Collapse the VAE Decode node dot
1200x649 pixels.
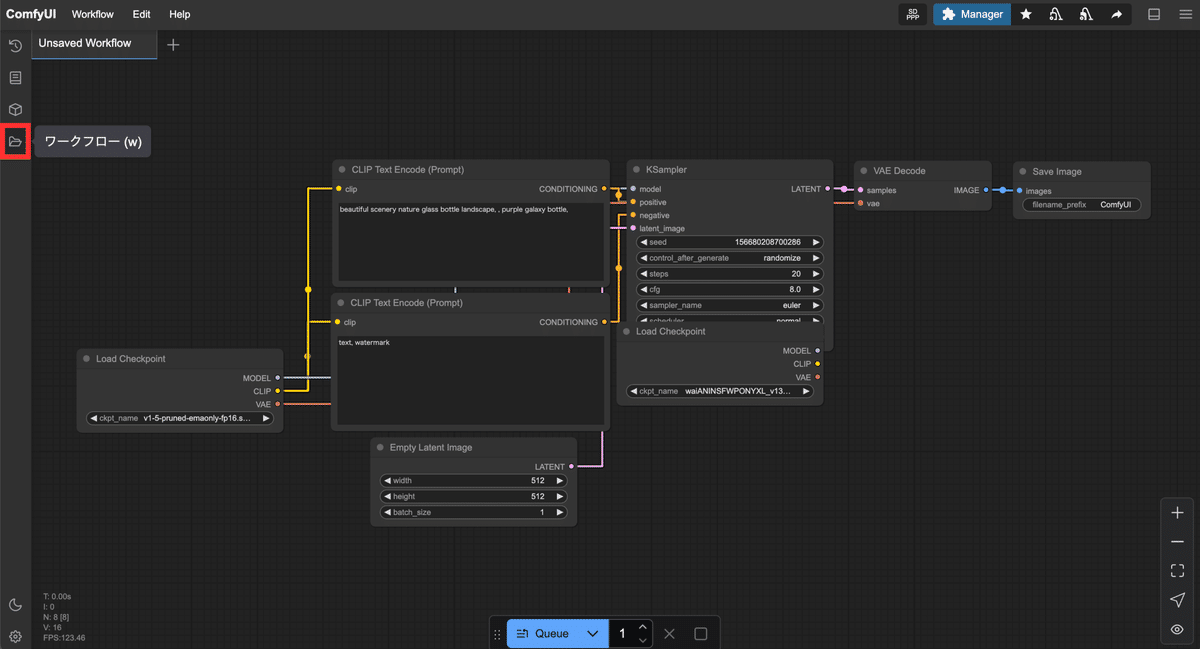862,171
